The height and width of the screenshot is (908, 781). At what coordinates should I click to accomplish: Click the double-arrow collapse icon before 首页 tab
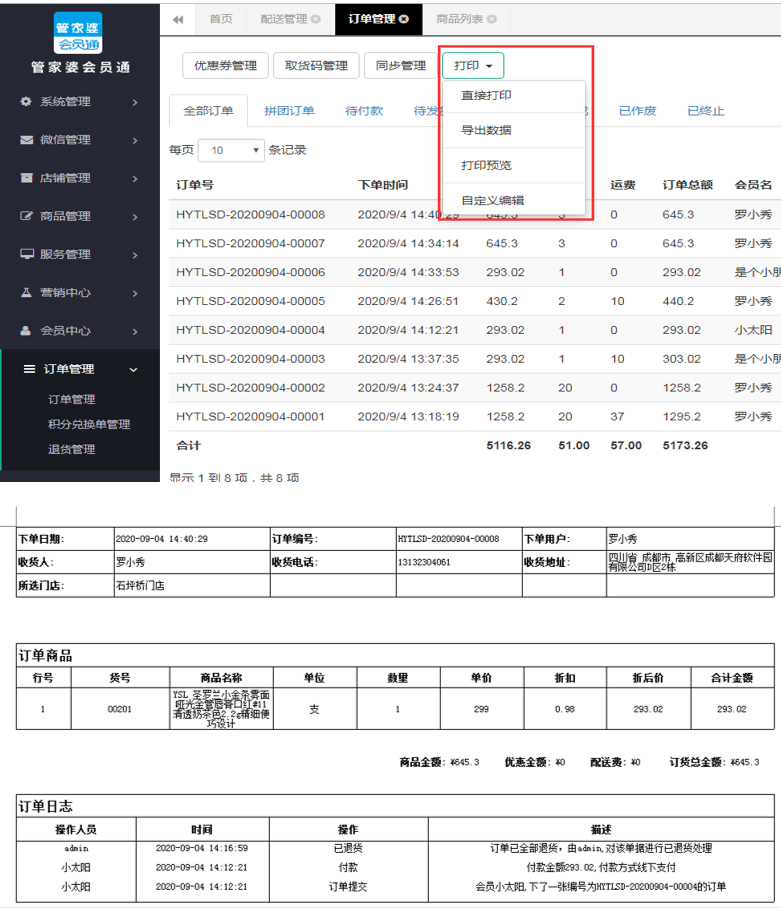[178, 20]
